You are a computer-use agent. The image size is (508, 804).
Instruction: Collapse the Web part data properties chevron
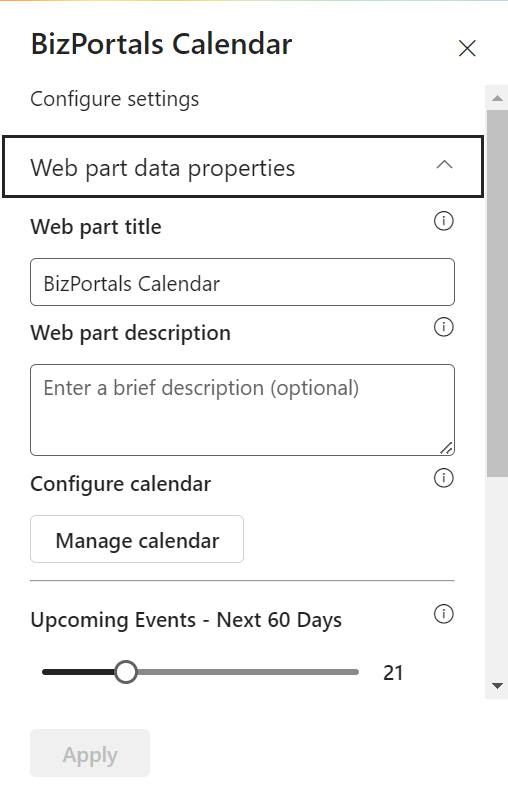click(444, 165)
